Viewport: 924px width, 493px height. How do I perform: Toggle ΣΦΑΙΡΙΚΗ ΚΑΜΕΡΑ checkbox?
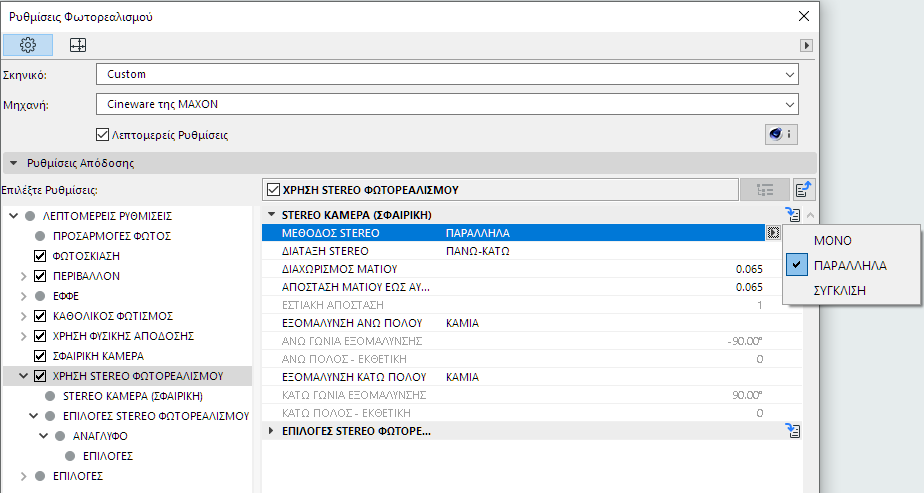click(40, 356)
